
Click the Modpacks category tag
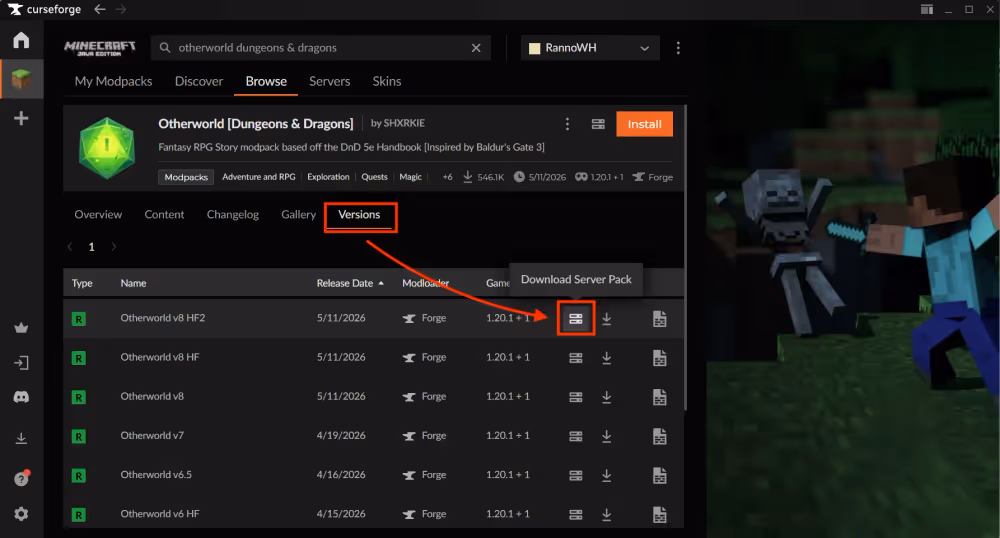[186, 177]
